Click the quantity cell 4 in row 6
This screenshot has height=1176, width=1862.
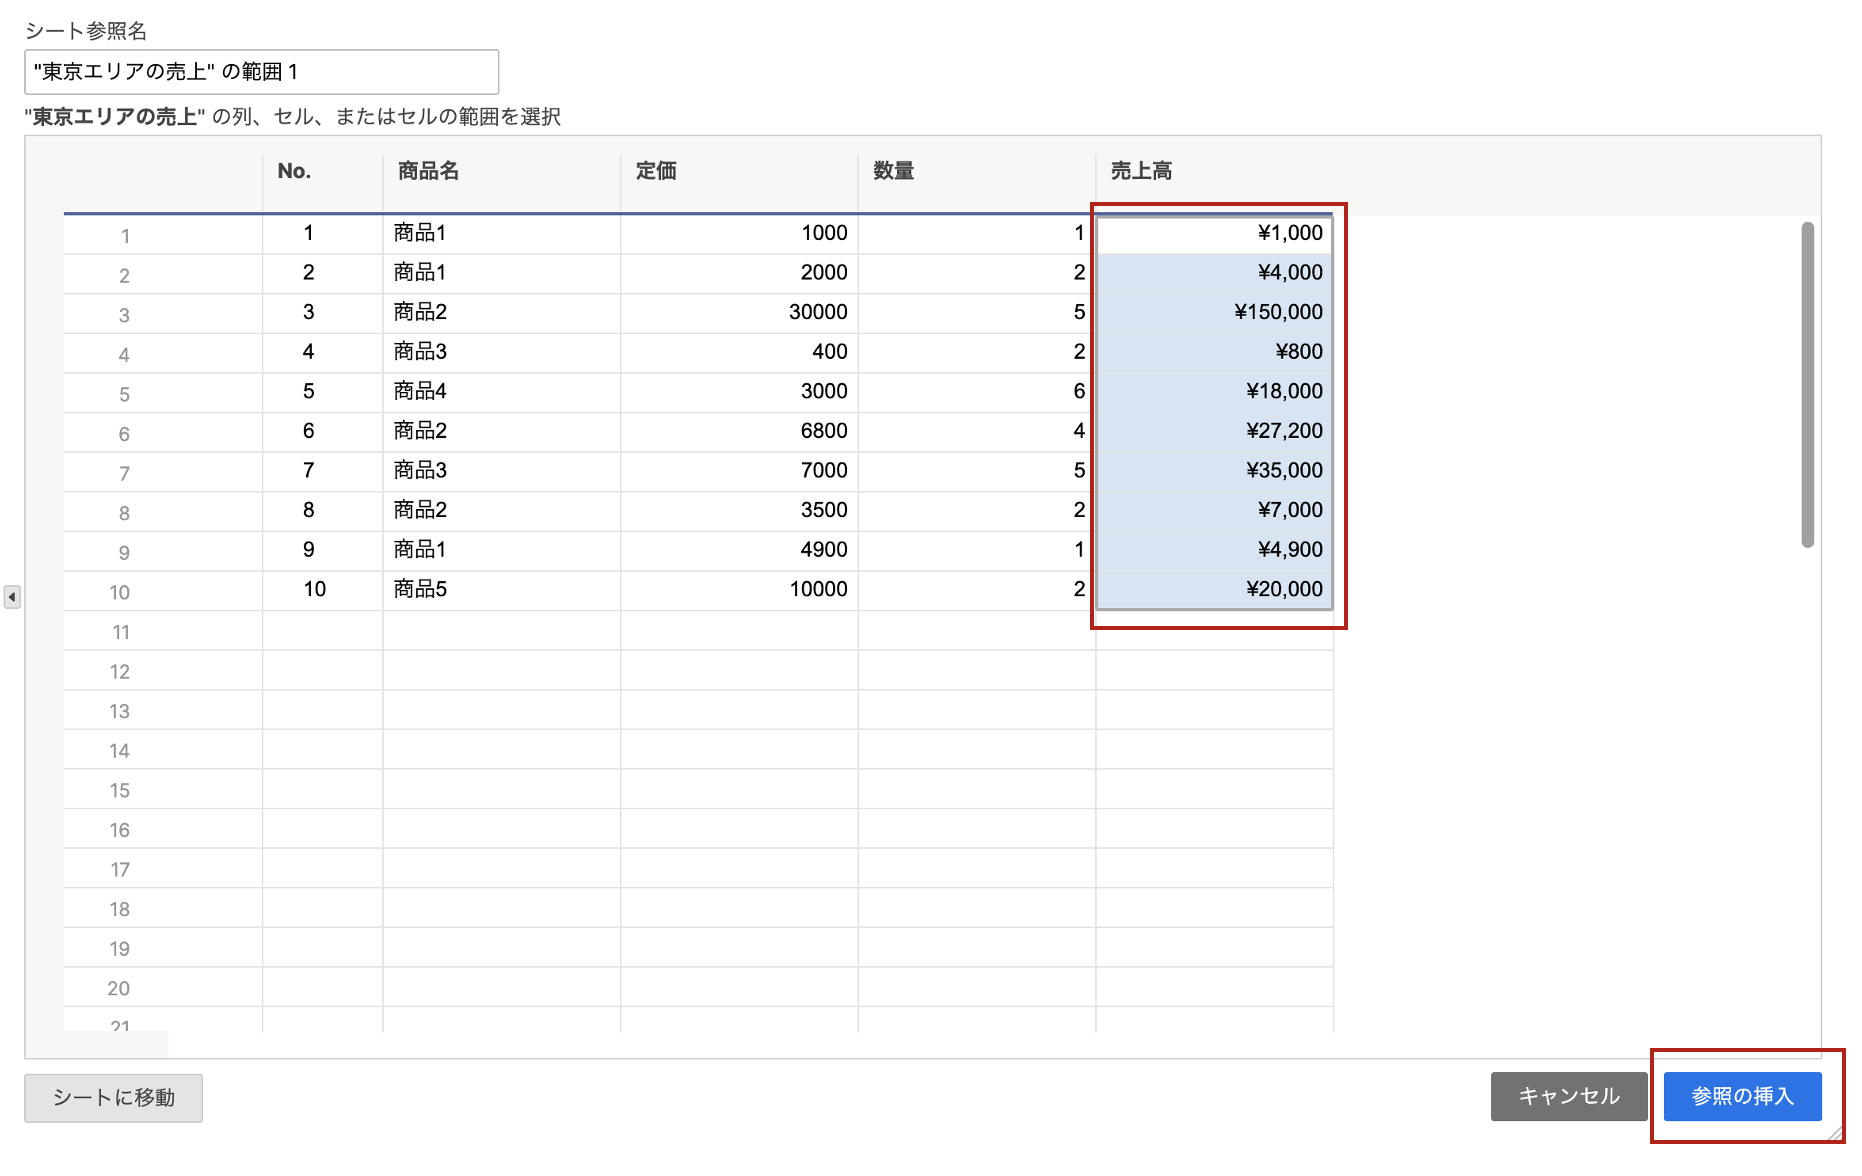pos(977,431)
